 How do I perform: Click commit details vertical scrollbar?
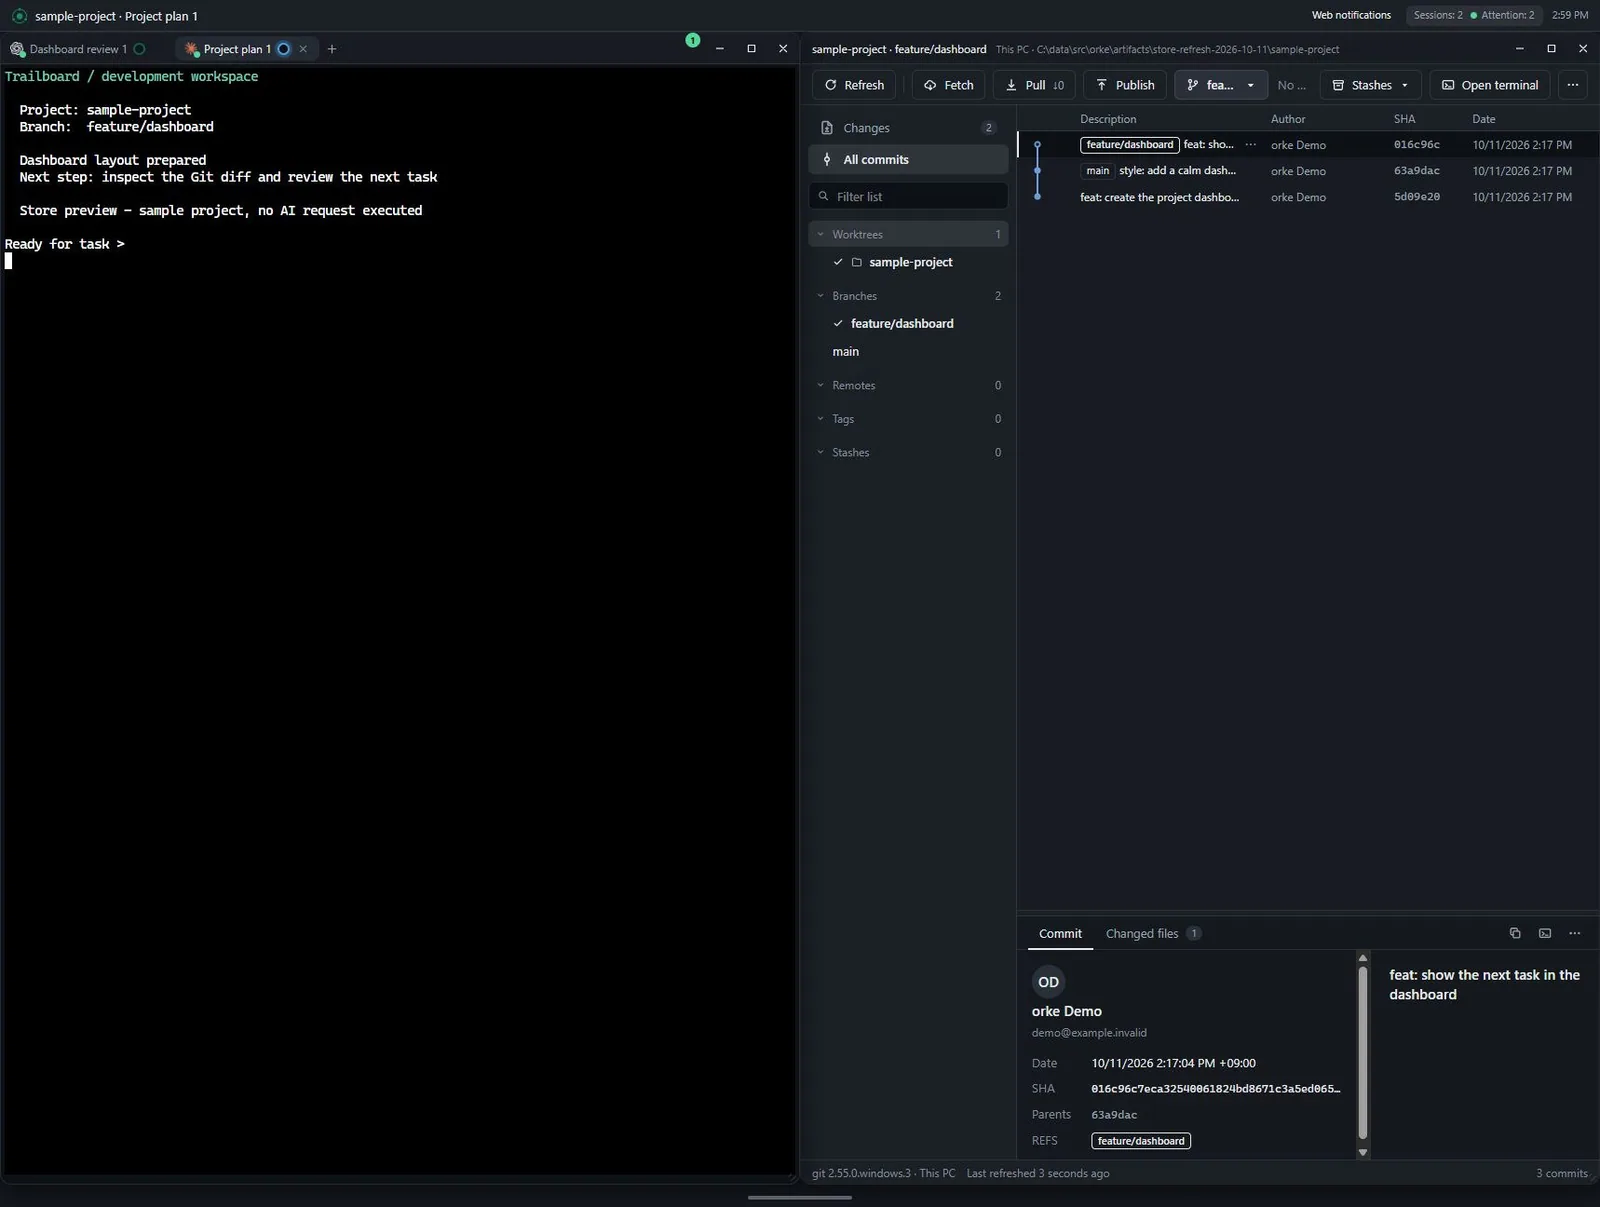point(1362,1055)
